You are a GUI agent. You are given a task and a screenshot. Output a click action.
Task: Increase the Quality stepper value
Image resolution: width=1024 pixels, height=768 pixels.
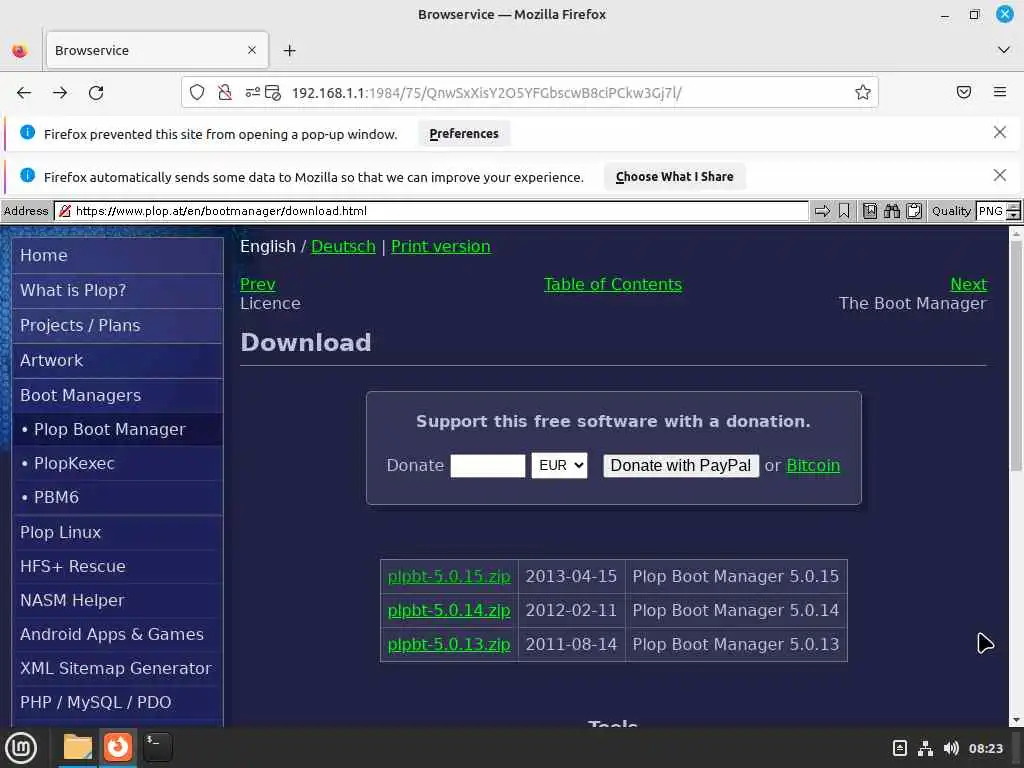point(1013,206)
